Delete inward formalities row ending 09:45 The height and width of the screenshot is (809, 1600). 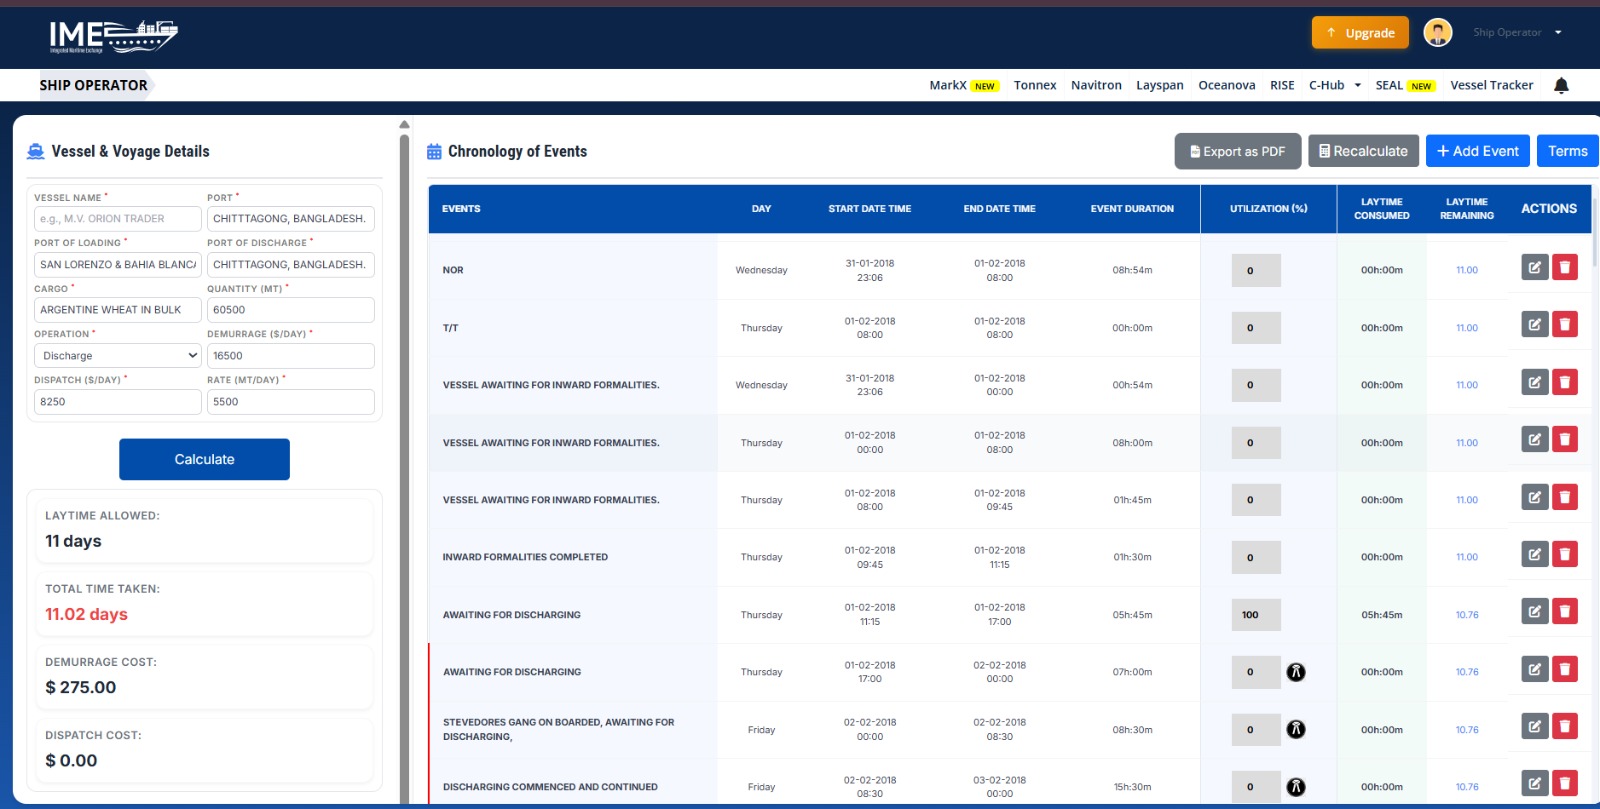point(1565,497)
